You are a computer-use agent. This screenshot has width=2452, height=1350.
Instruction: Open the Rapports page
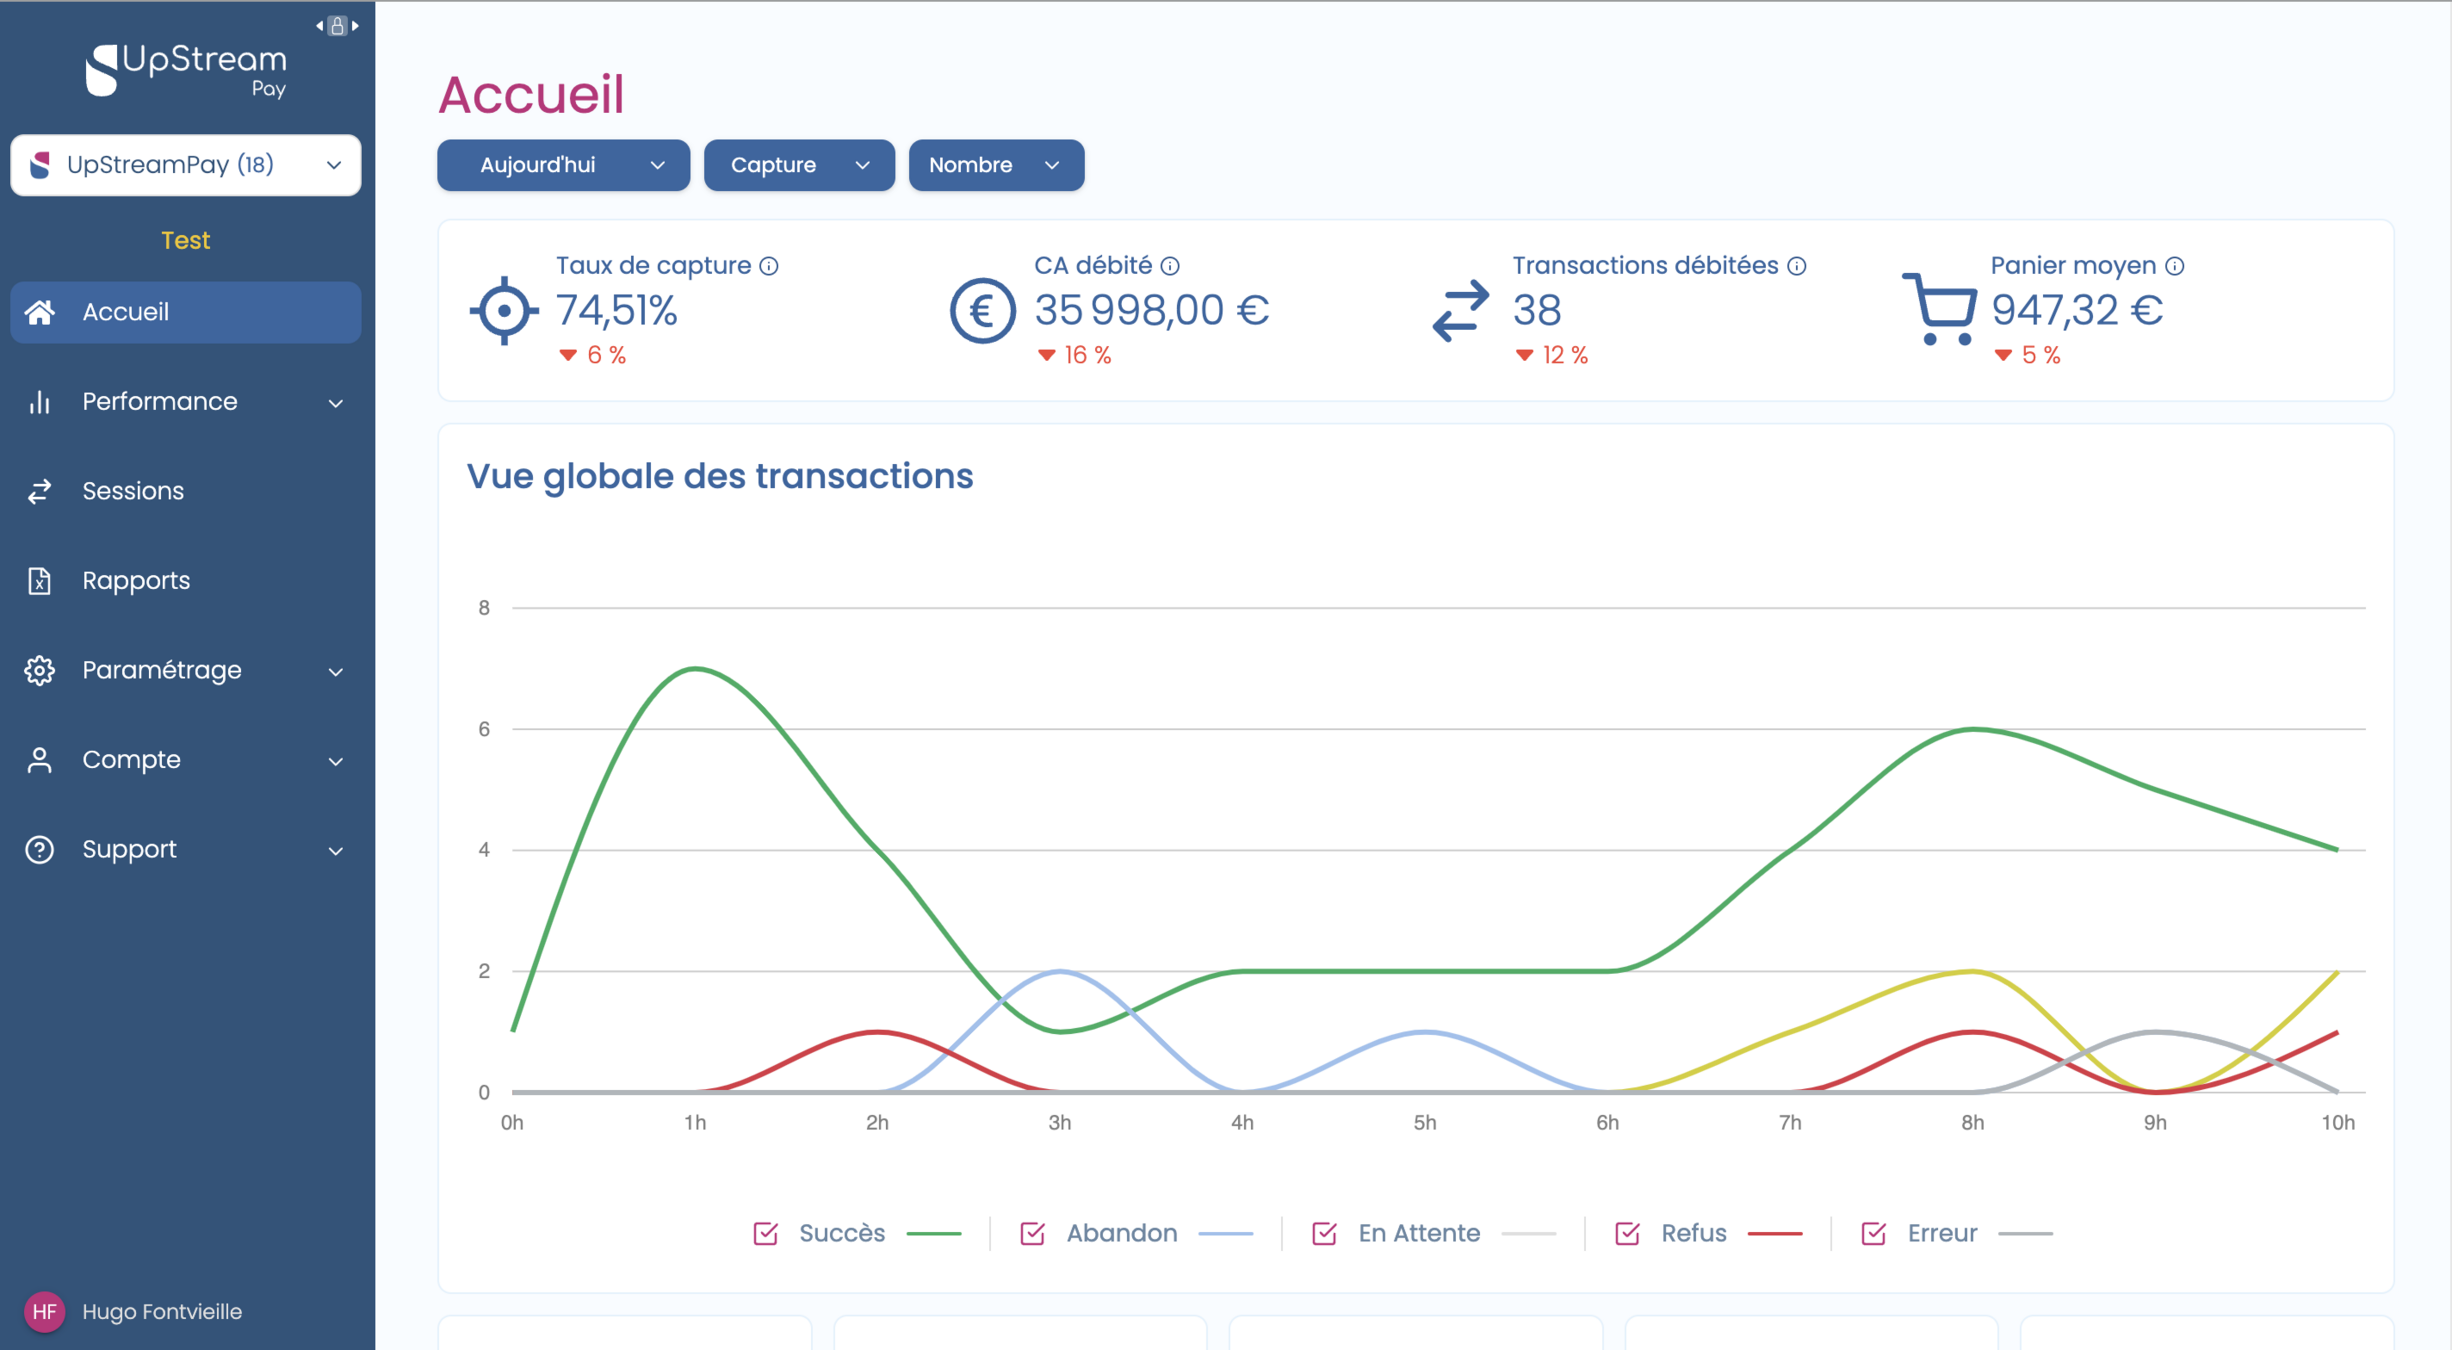(x=136, y=581)
